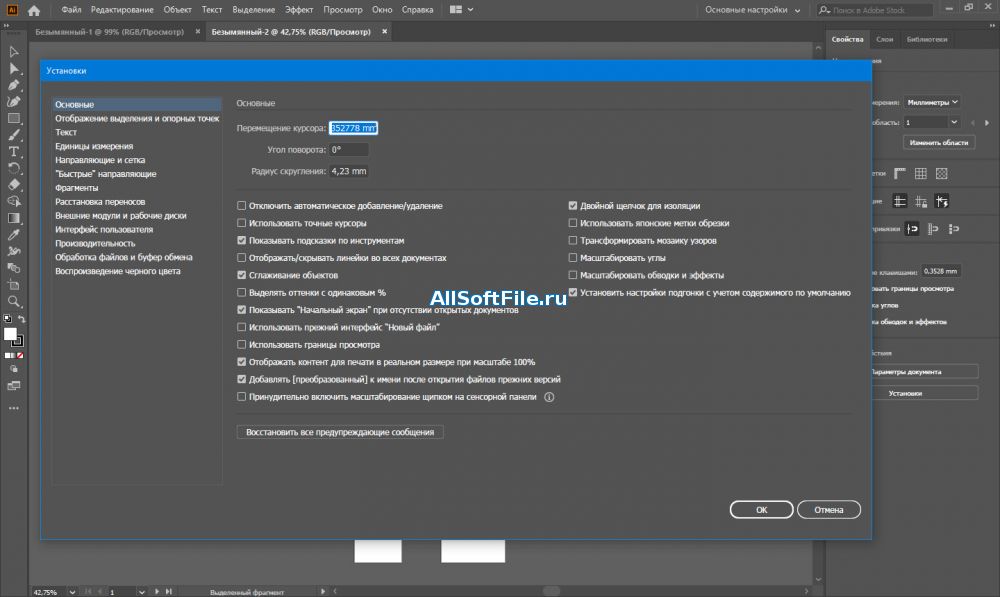
Task: Pick the Zoom magnifier tool
Action: tap(14, 301)
